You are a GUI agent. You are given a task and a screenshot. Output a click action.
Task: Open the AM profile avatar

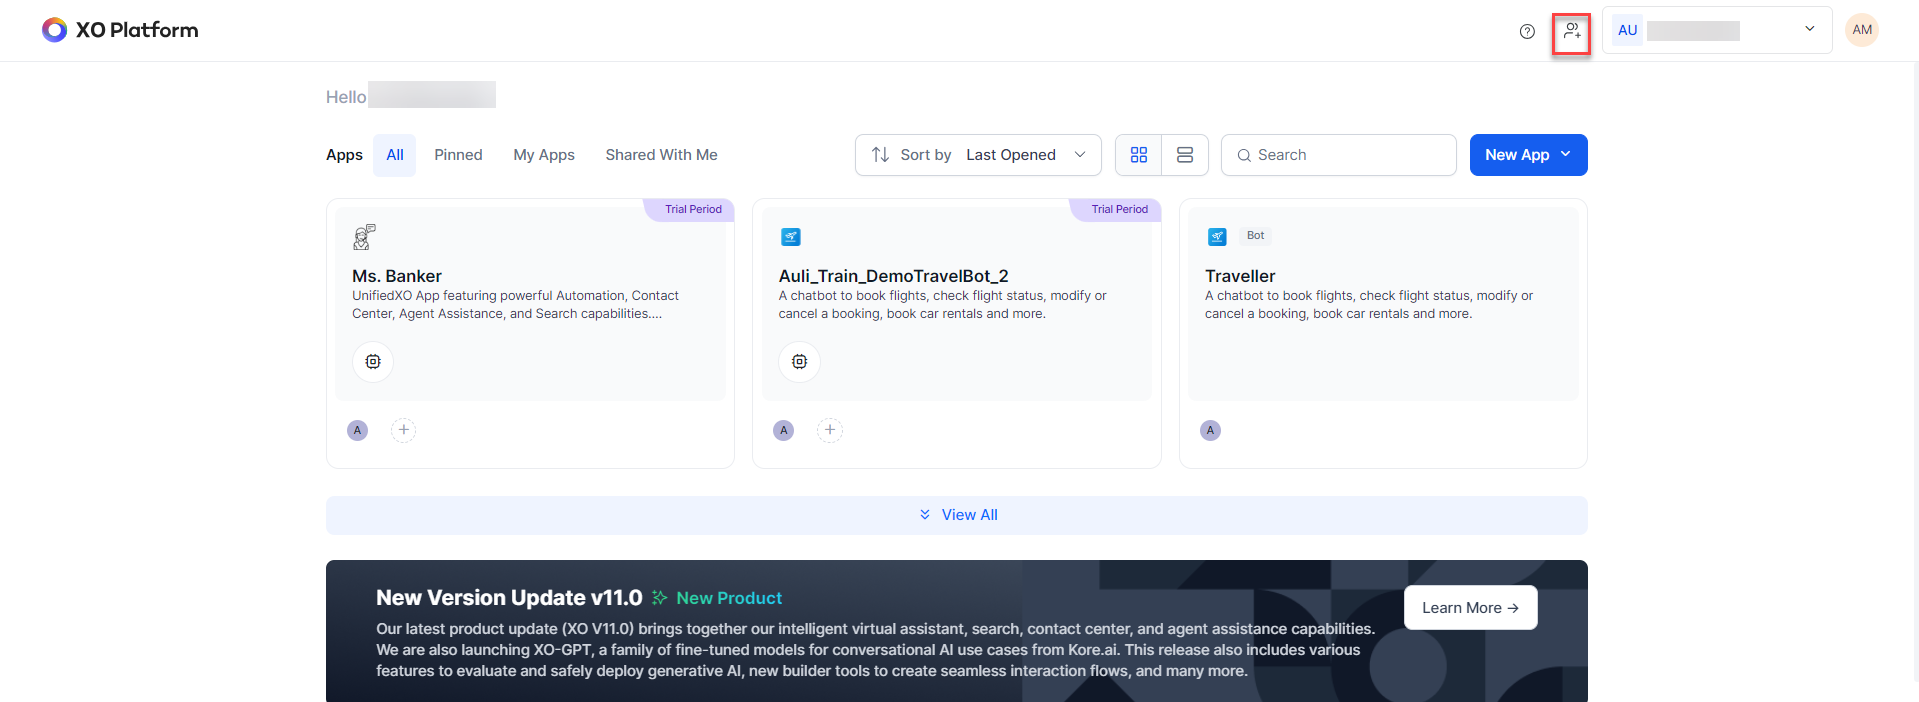click(1861, 30)
